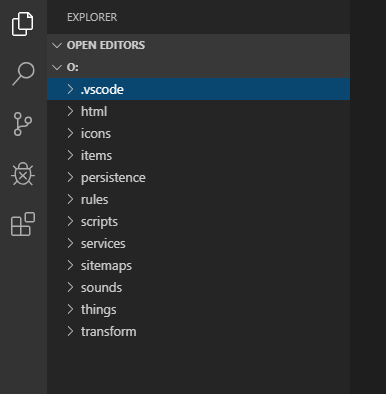
Task: Collapse the O: workspace root
Action: coord(57,67)
